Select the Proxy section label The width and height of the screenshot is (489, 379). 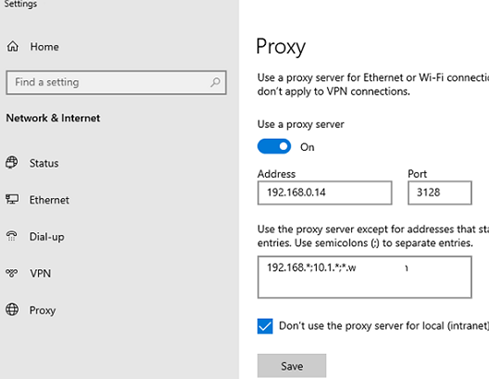43,310
